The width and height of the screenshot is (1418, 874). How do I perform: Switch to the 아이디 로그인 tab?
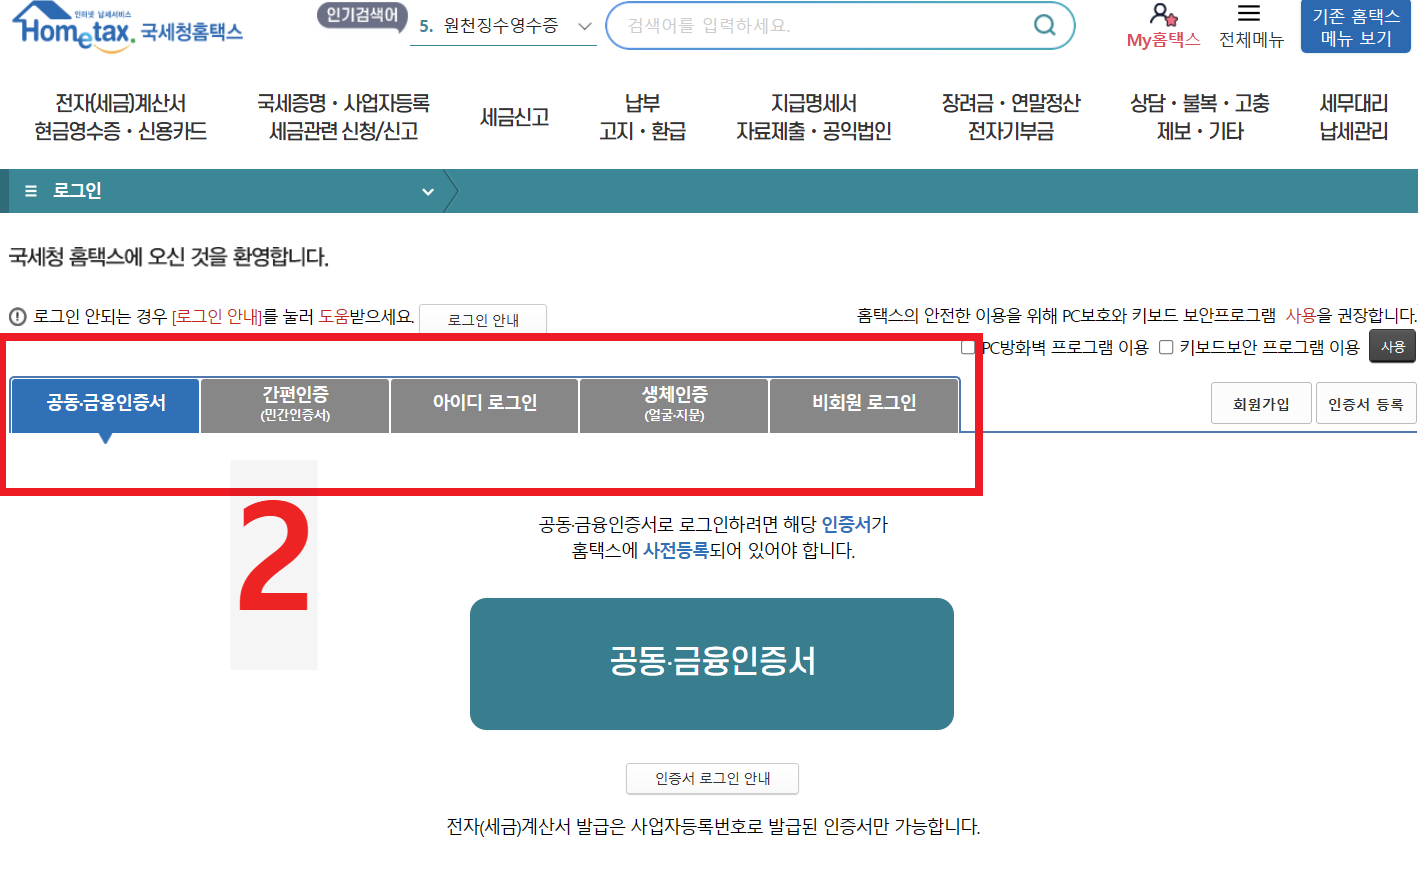[484, 405]
